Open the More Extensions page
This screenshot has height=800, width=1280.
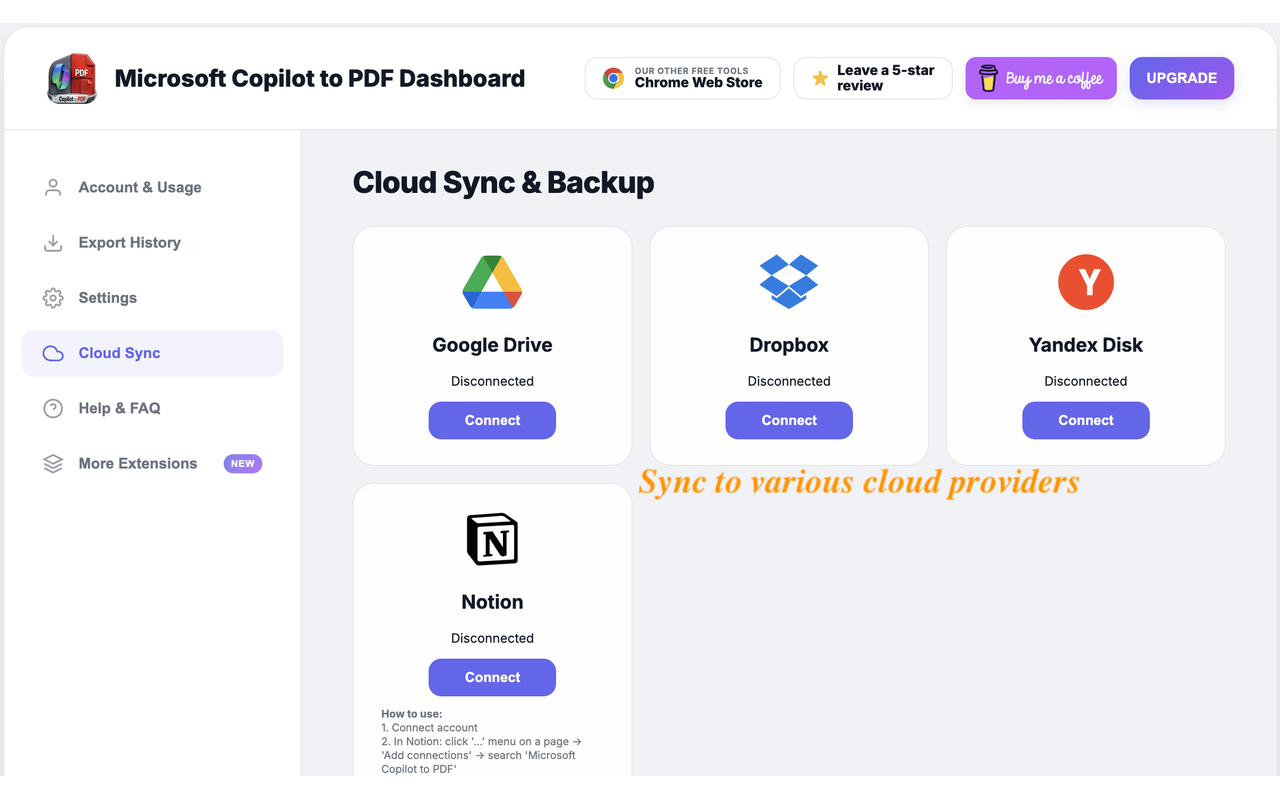coord(152,464)
